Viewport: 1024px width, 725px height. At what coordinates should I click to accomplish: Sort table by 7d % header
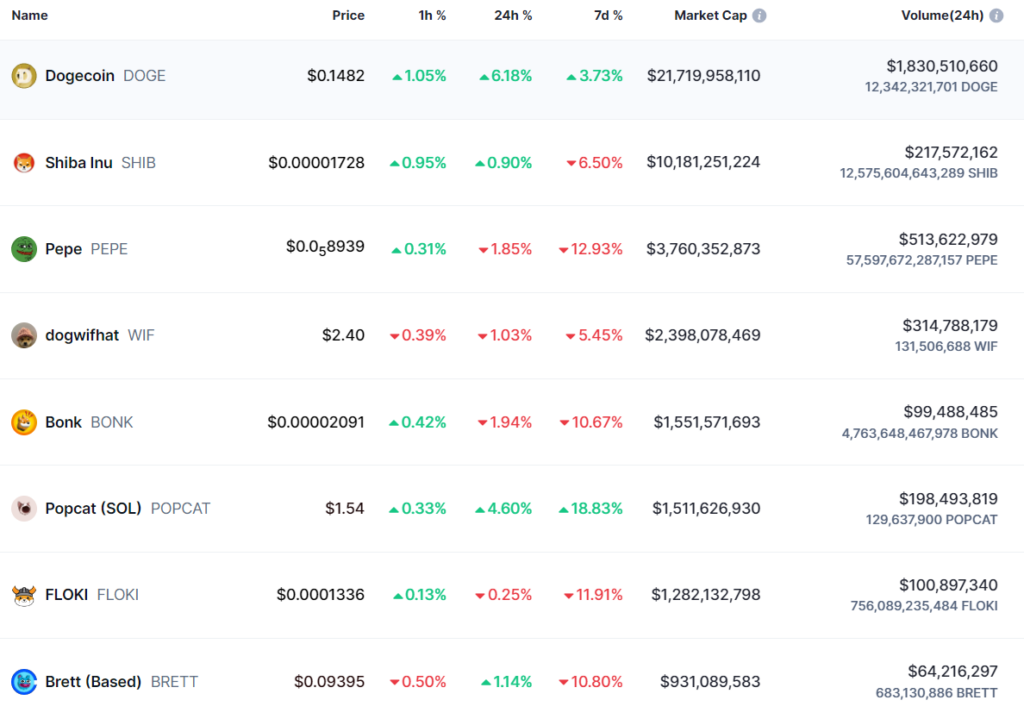(608, 16)
